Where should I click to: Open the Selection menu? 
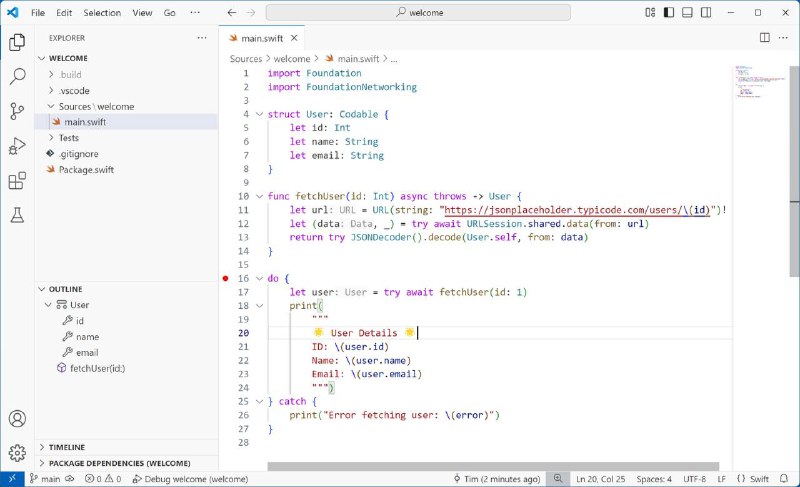102,13
